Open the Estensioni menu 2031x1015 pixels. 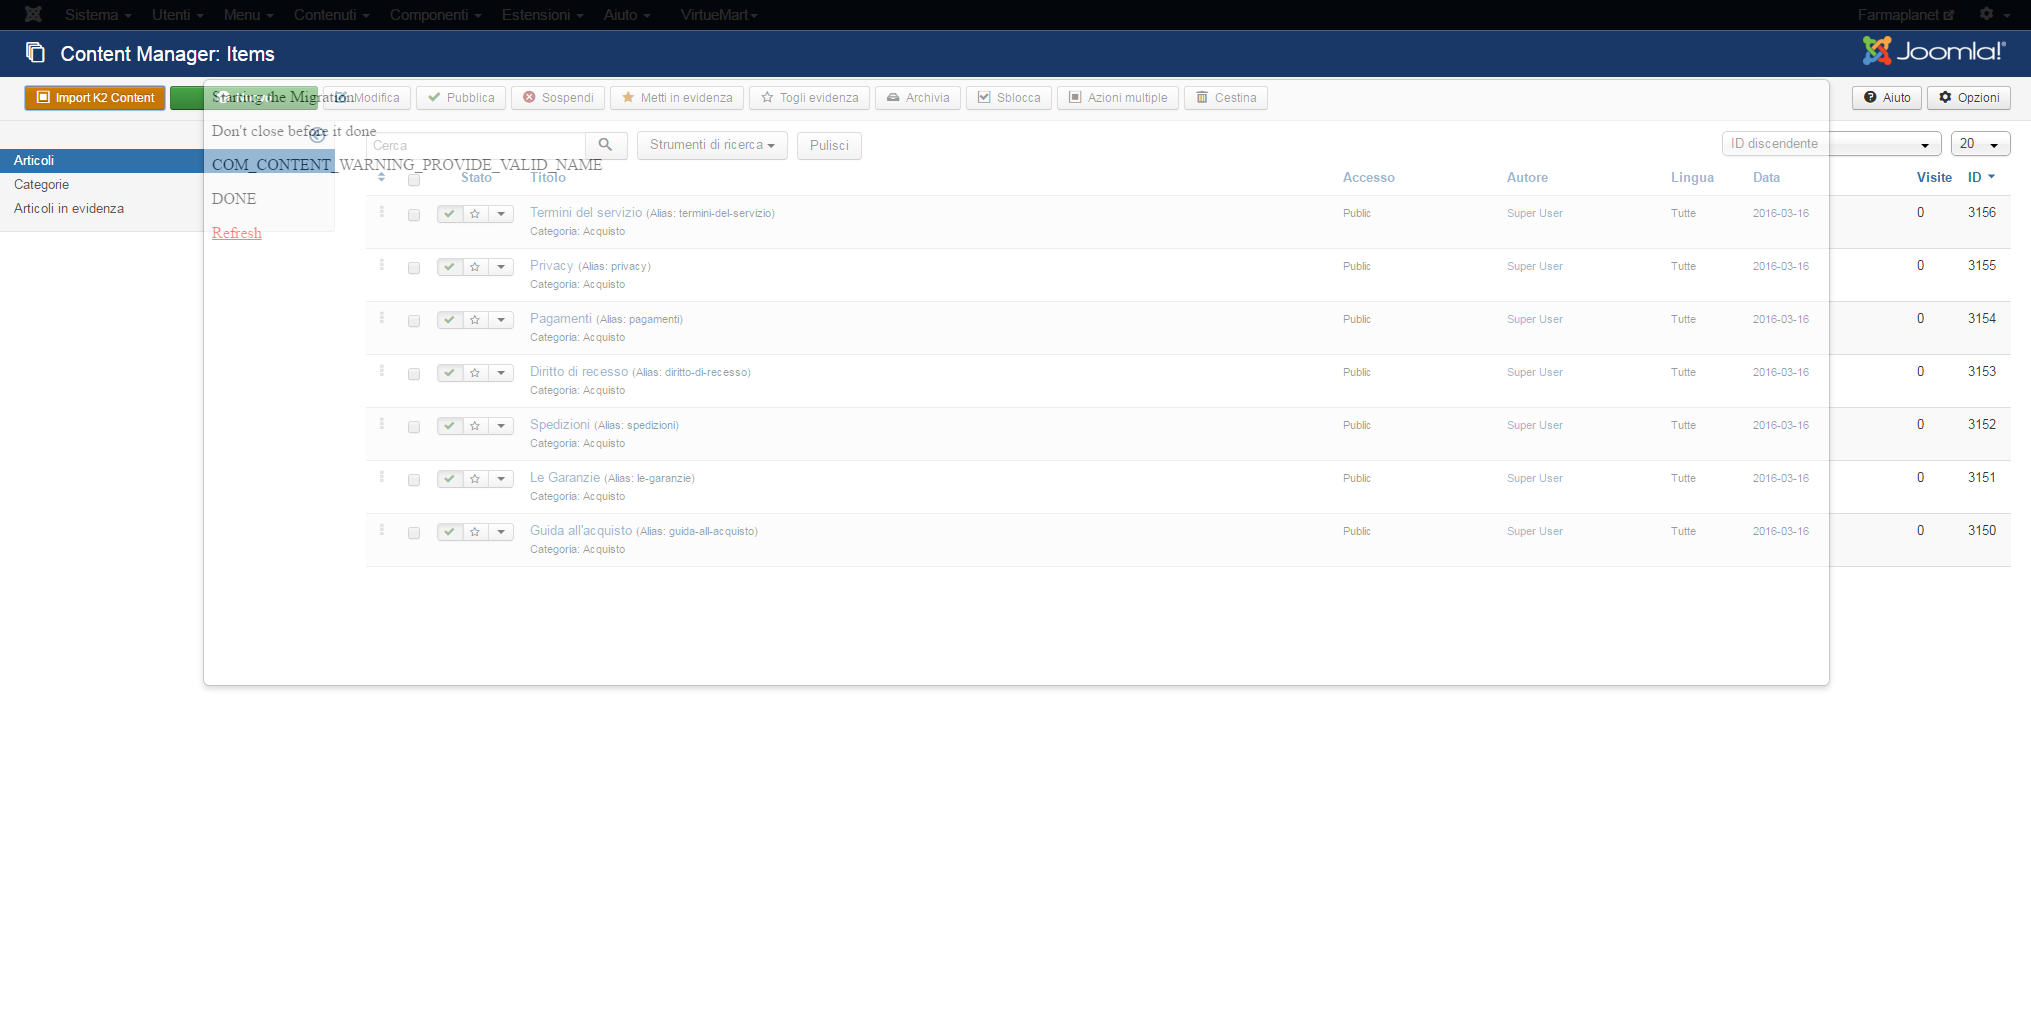pos(542,15)
